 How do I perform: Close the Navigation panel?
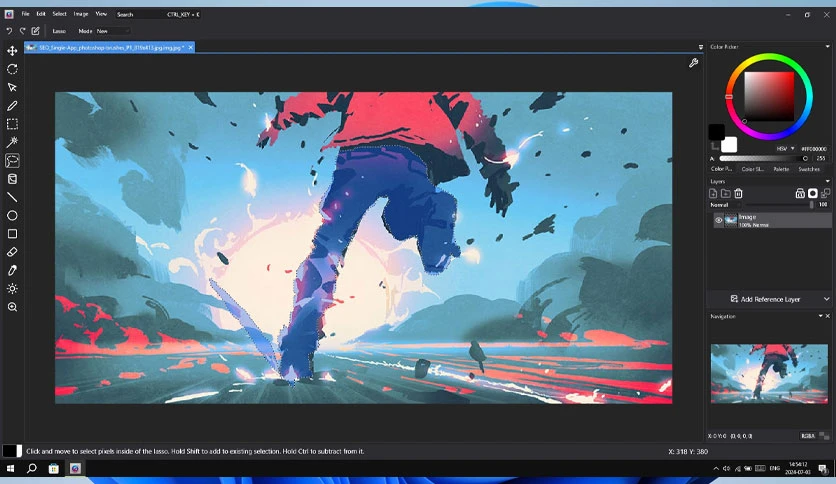click(827, 316)
